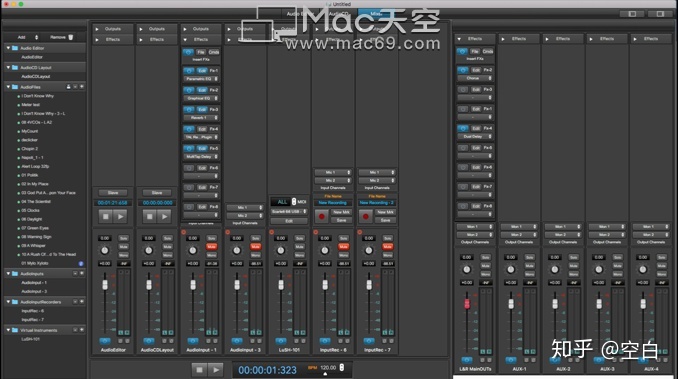Click the AudioCD Layout folder icon
This screenshot has height=379, width=678.
pos(15,67)
